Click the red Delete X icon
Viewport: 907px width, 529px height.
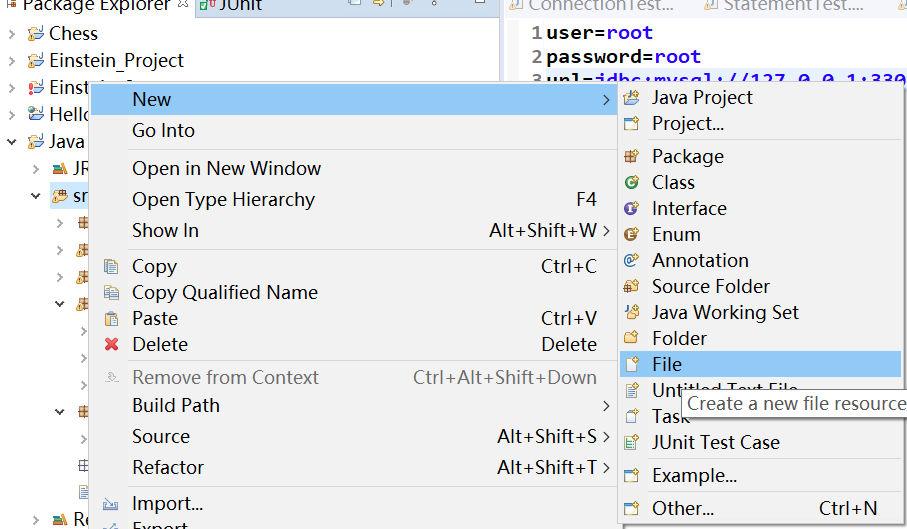pos(111,345)
